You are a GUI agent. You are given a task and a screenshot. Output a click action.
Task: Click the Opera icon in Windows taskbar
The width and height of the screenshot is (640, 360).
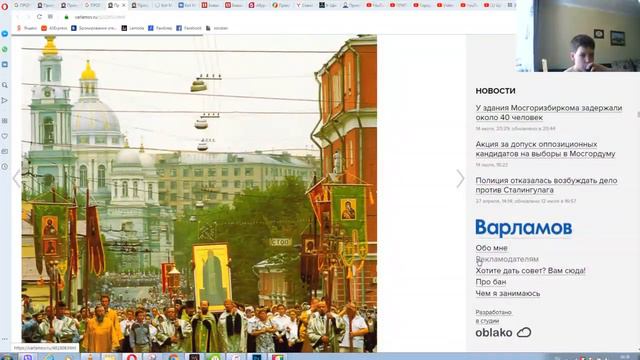point(131,357)
